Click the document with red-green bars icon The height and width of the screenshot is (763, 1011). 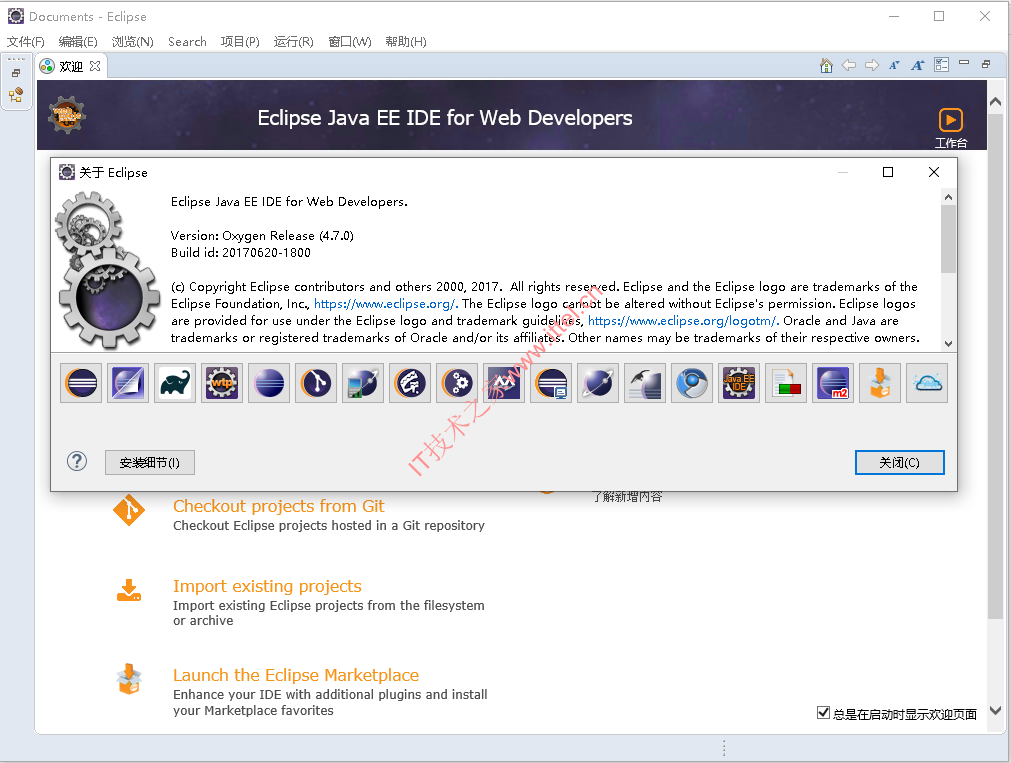[x=786, y=383]
